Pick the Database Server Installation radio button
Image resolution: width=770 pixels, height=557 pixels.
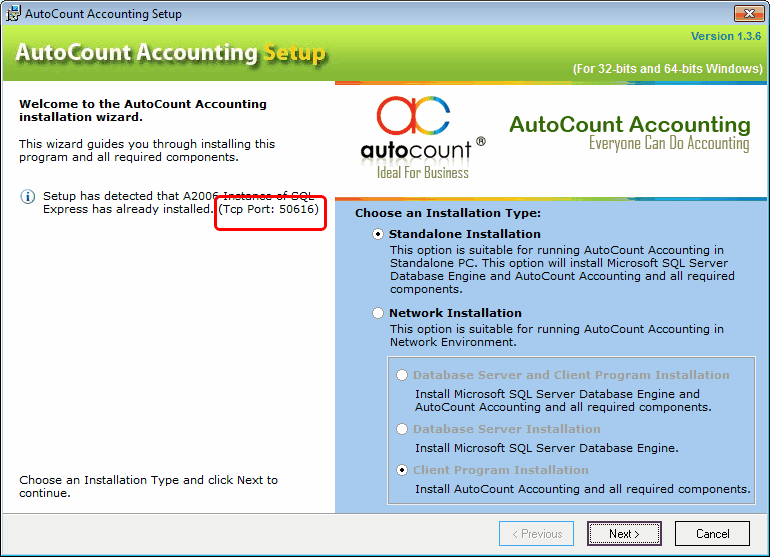[x=402, y=429]
